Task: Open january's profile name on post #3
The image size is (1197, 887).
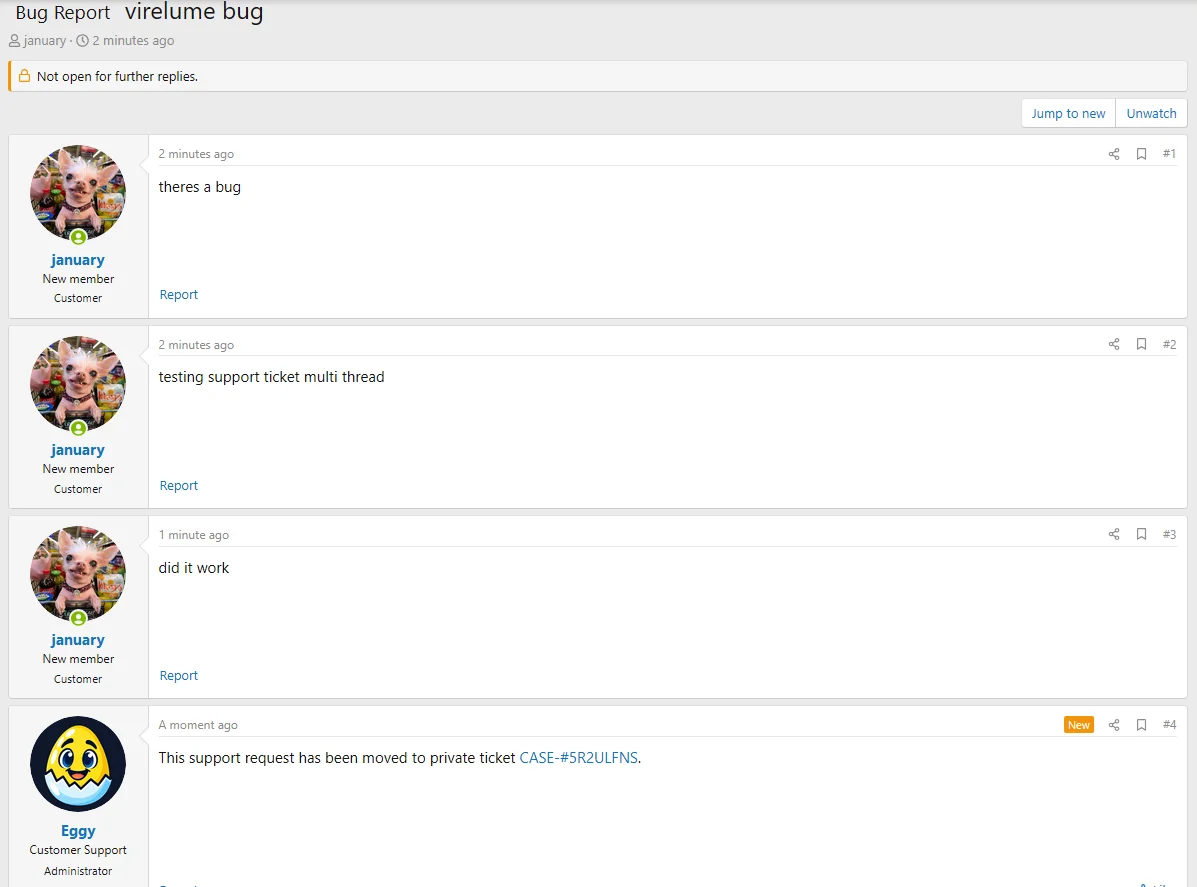Action: tap(78, 640)
